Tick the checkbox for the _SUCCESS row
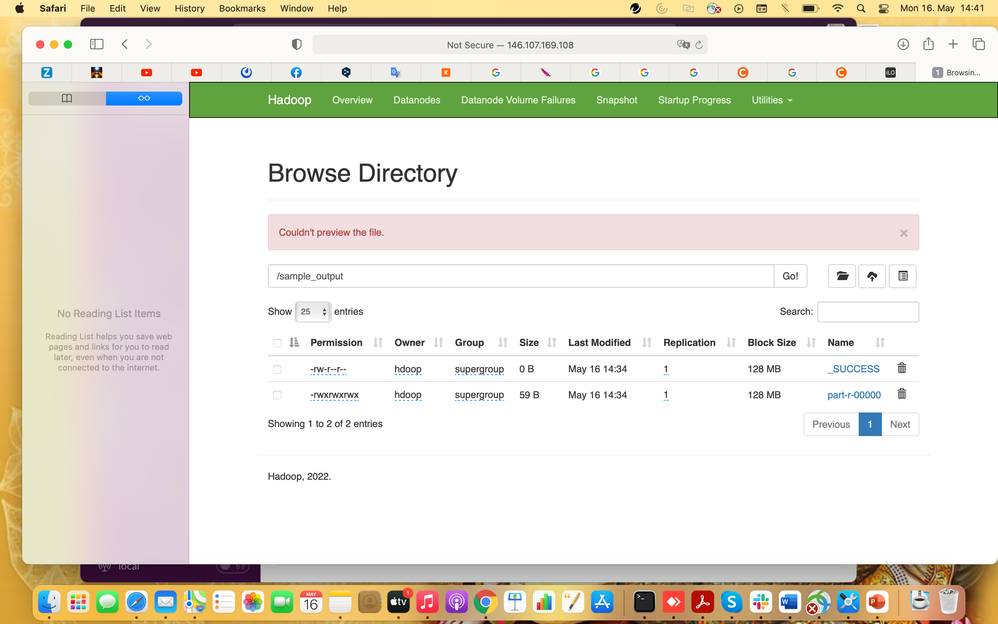Screen dimensions: 998x624 pyautogui.click(x=277, y=369)
